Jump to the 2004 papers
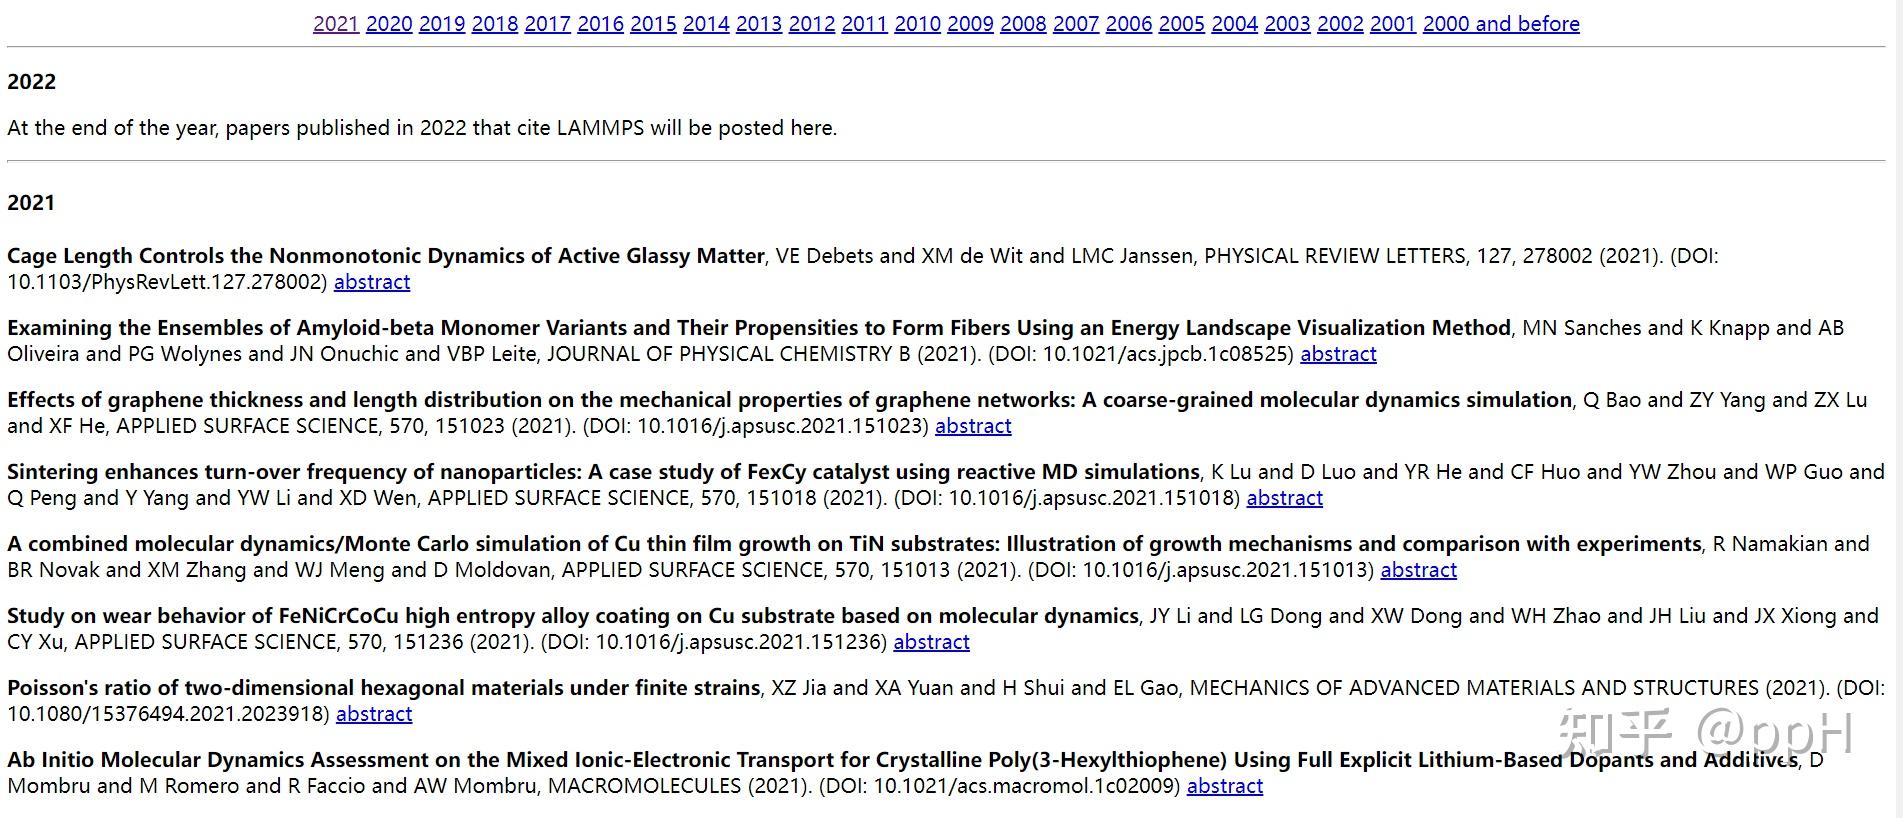Screen dimensions: 1903x818 (x=1235, y=24)
